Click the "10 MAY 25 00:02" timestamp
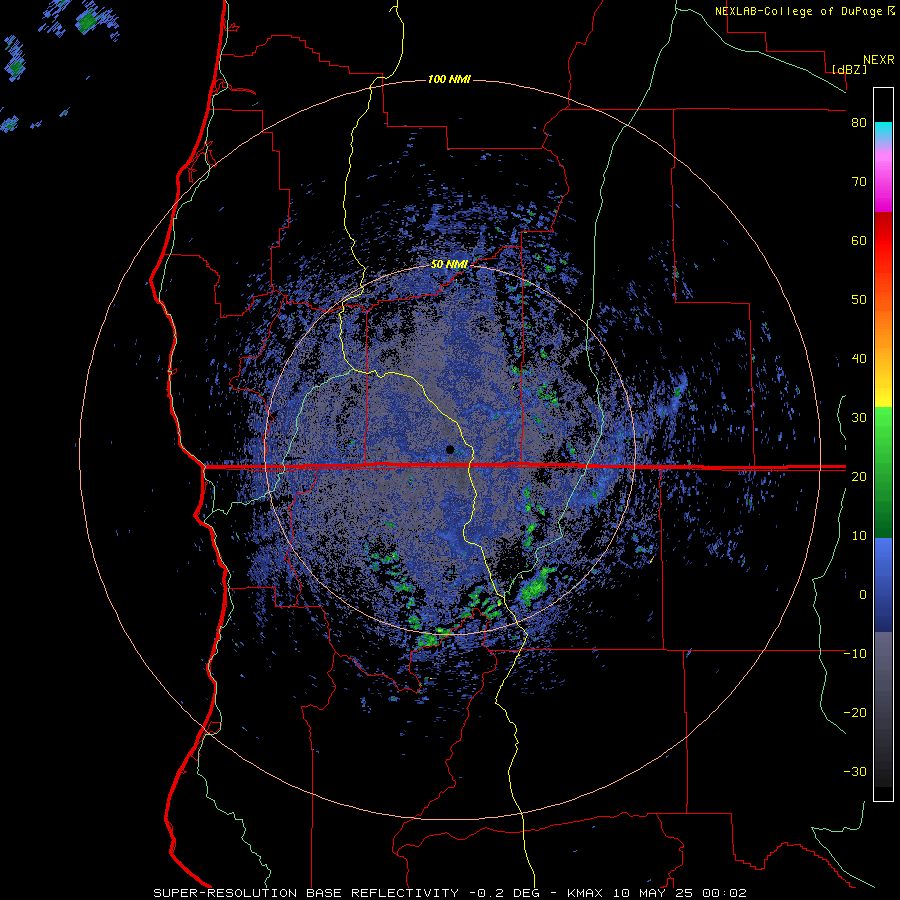This screenshot has width=900, height=900. point(679,893)
